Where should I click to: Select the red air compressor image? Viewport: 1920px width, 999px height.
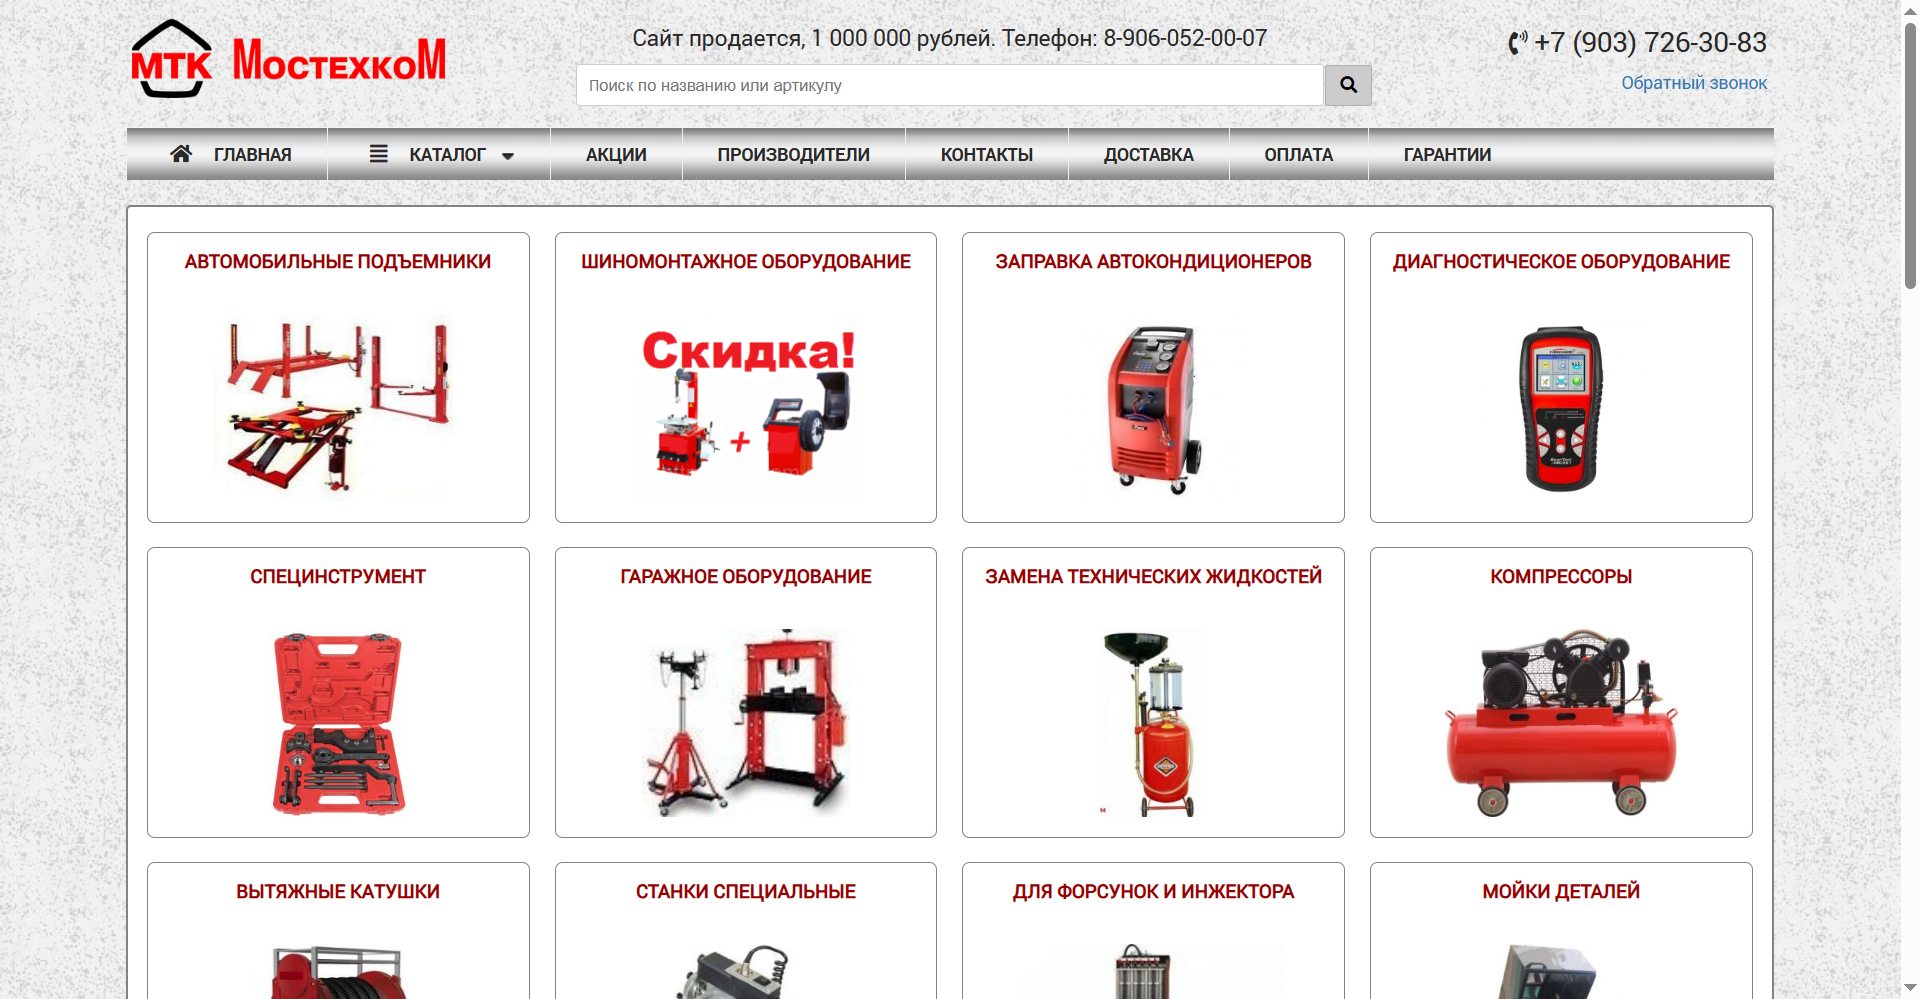(x=1560, y=722)
